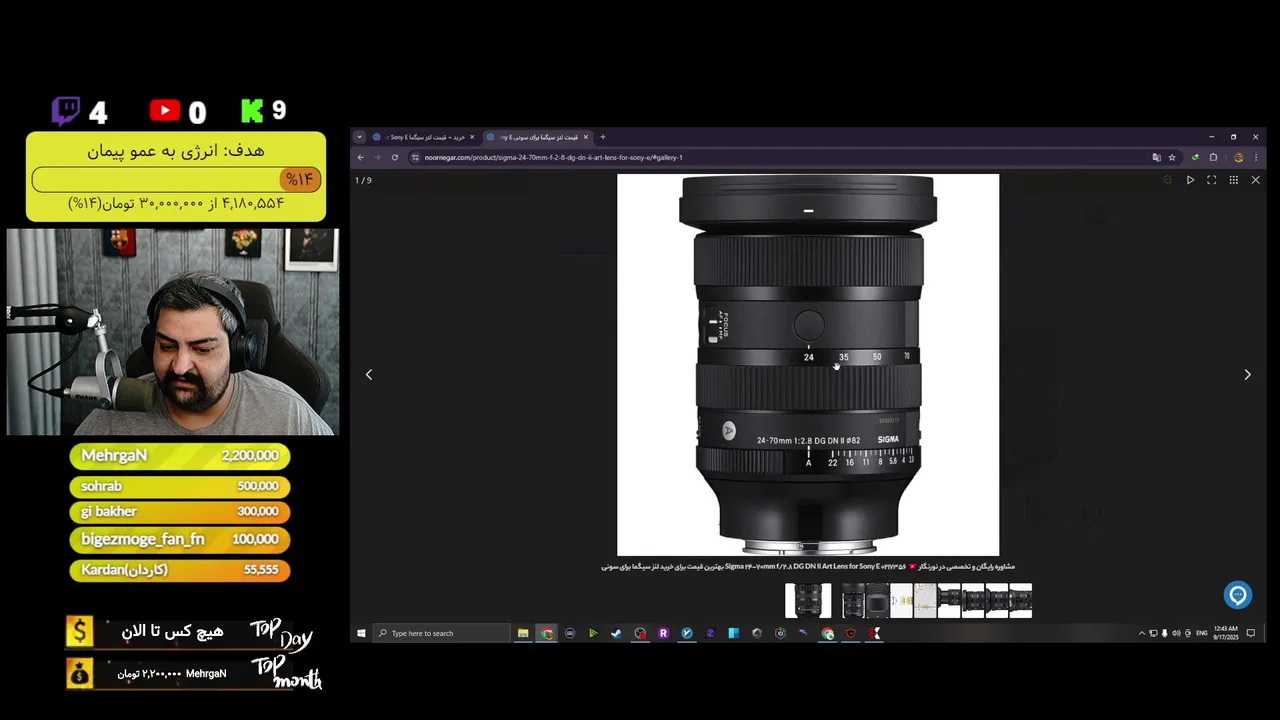Open the Windows notification center
This screenshot has height=720, width=1280.
(1251, 633)
